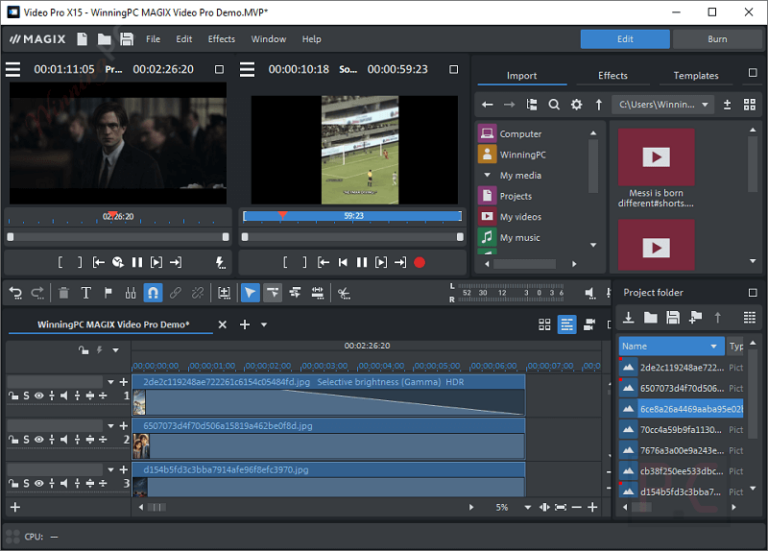Open the Effects menu in menu bar

[221, 39]
